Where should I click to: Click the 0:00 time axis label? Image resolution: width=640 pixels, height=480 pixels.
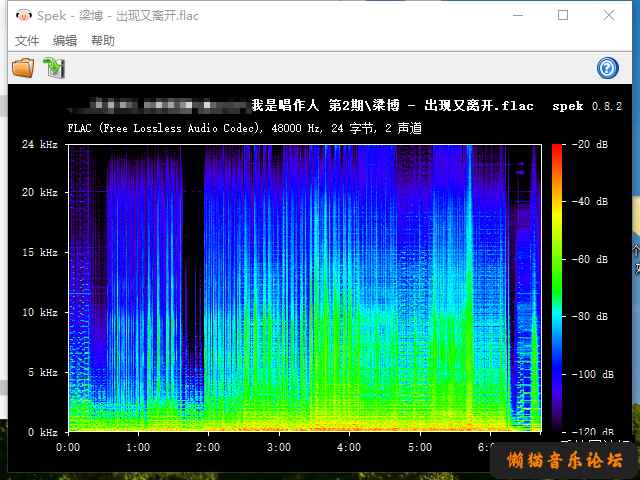click(x=68, y=447)
